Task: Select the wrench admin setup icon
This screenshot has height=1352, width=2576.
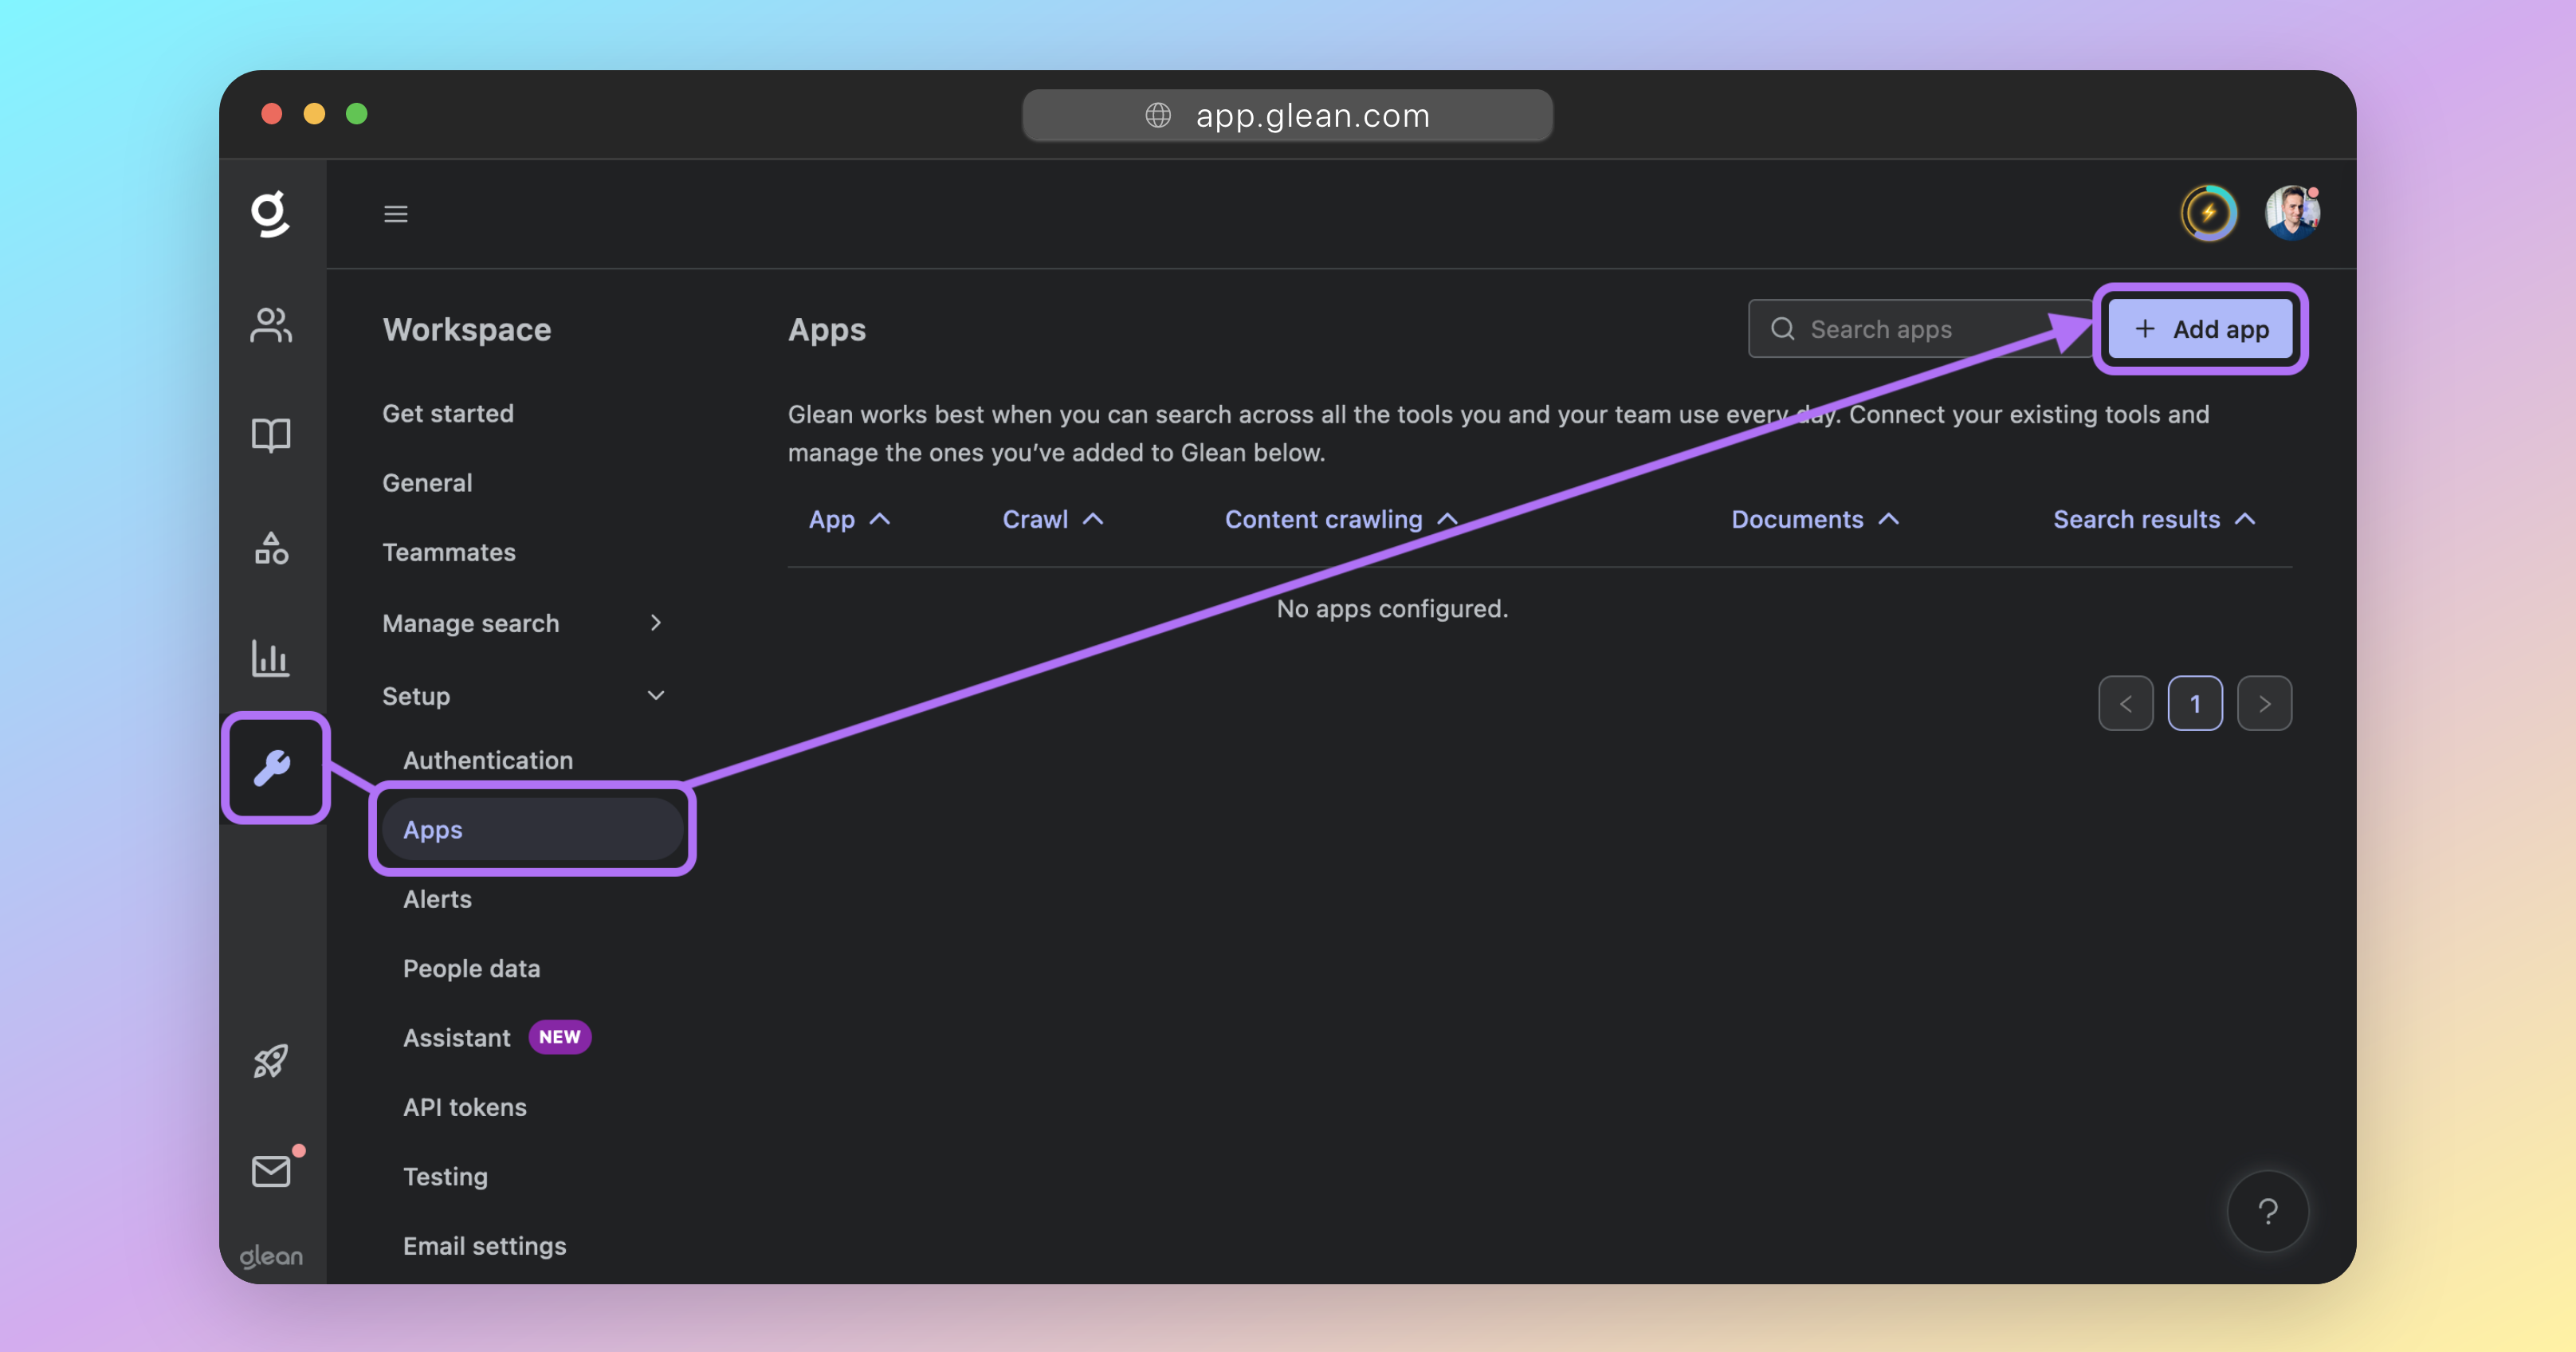Action: pyautogui.click(x=275, y=768)
